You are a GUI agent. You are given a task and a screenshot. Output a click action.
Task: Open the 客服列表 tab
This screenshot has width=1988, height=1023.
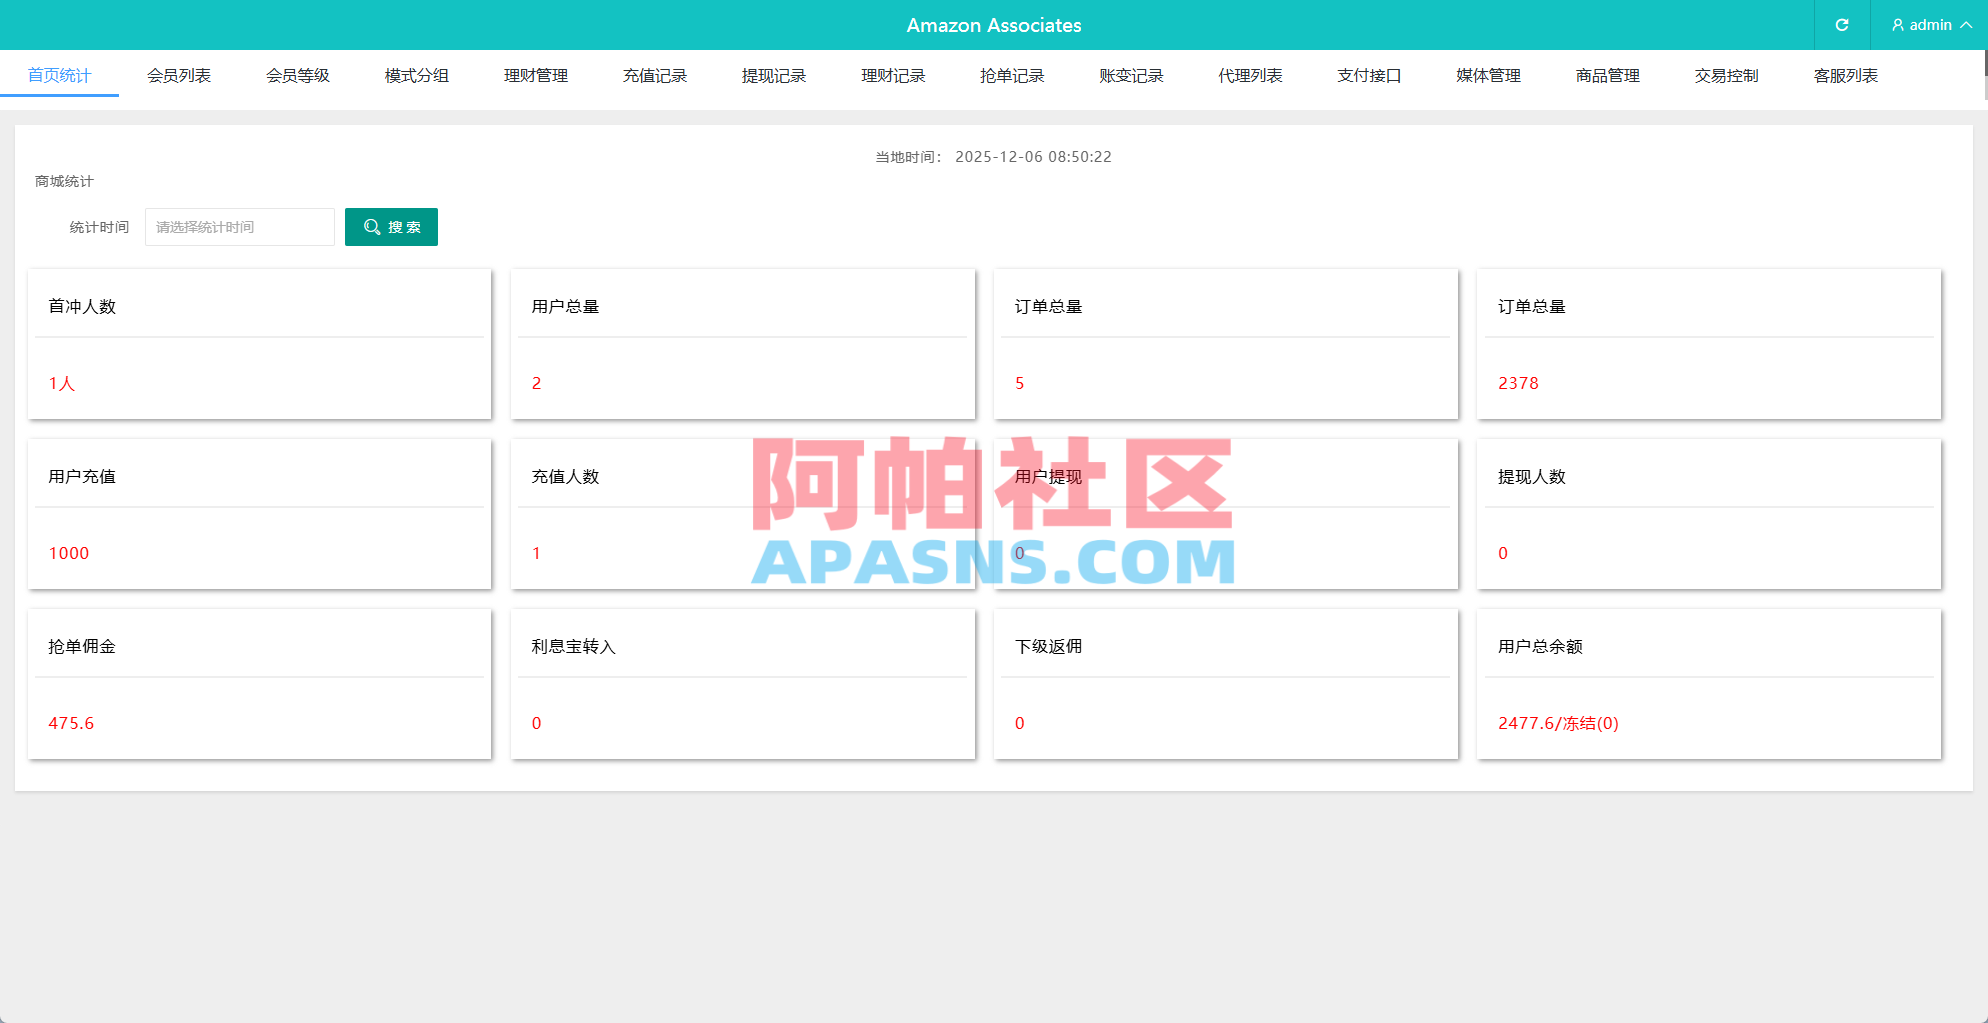click(1846, 76)
